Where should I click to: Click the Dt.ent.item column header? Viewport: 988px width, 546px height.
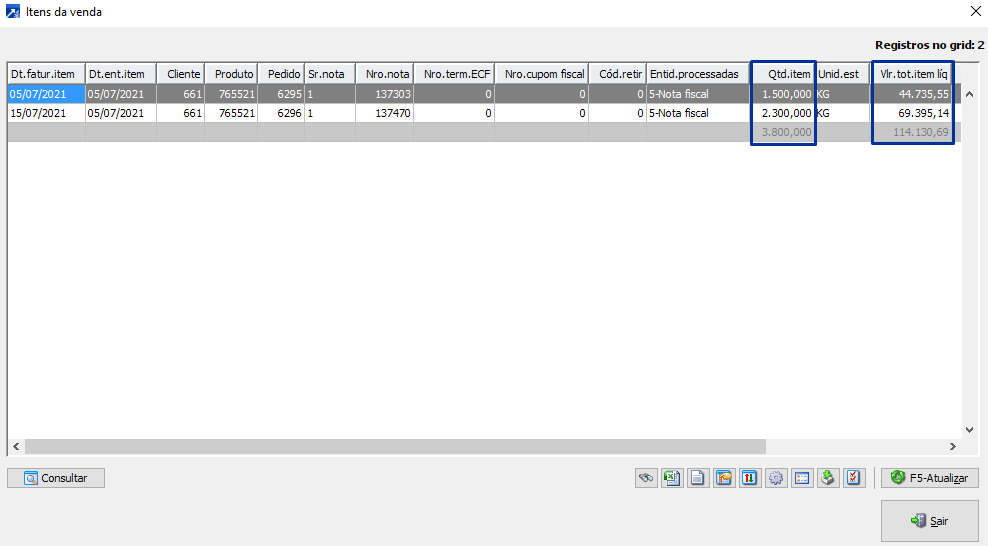click(120, 74)
